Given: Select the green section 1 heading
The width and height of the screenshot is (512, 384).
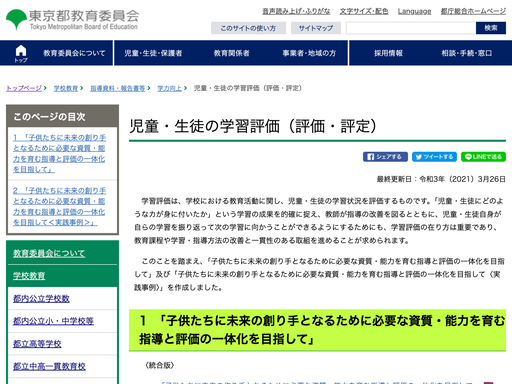Looking at the screenshot, I should point(317,330).
